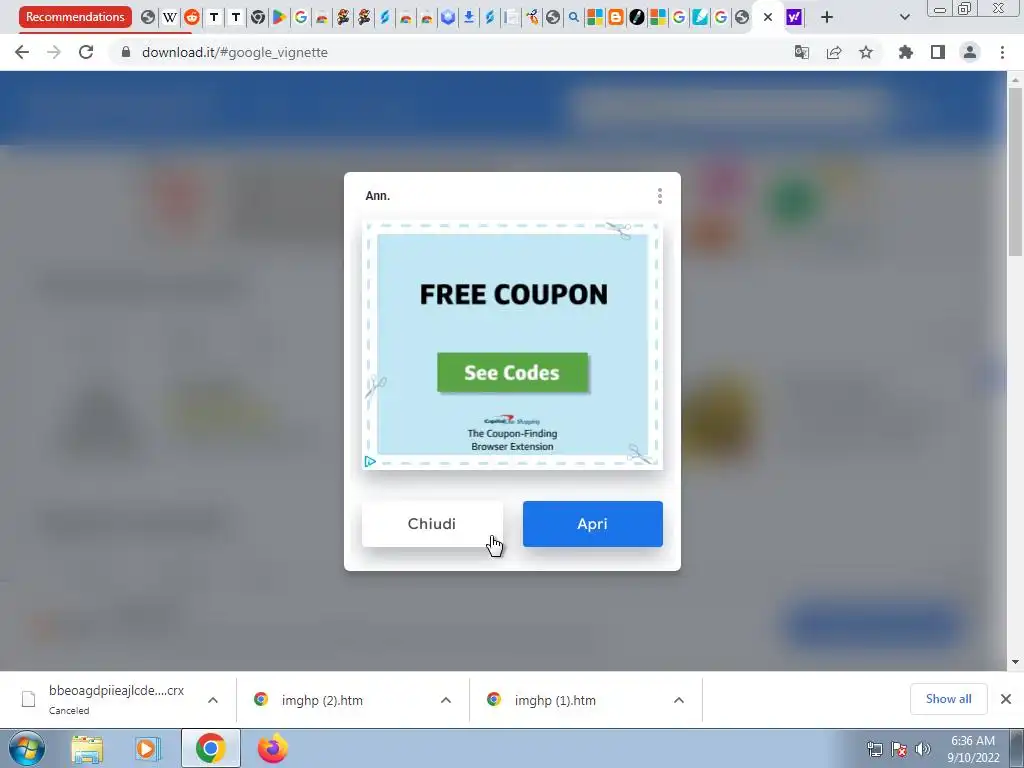Bookmark this page with the star icon
The width and height of the screenshot is (1024, 768).
click(866, 52)
